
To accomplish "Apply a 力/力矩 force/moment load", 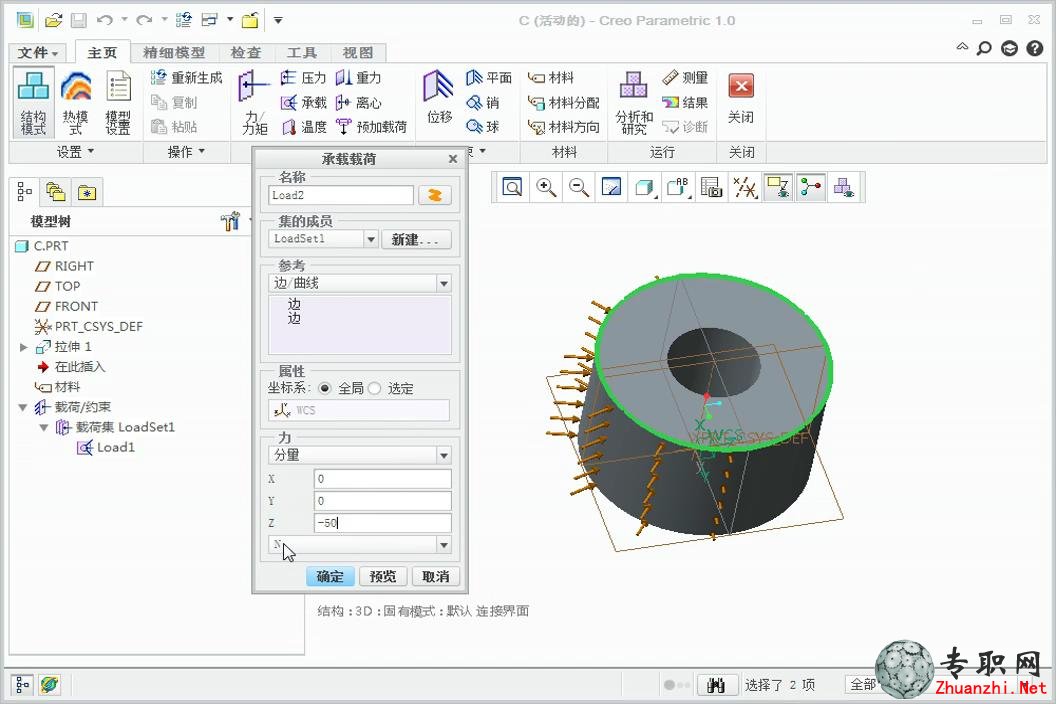I will point(253,102).
